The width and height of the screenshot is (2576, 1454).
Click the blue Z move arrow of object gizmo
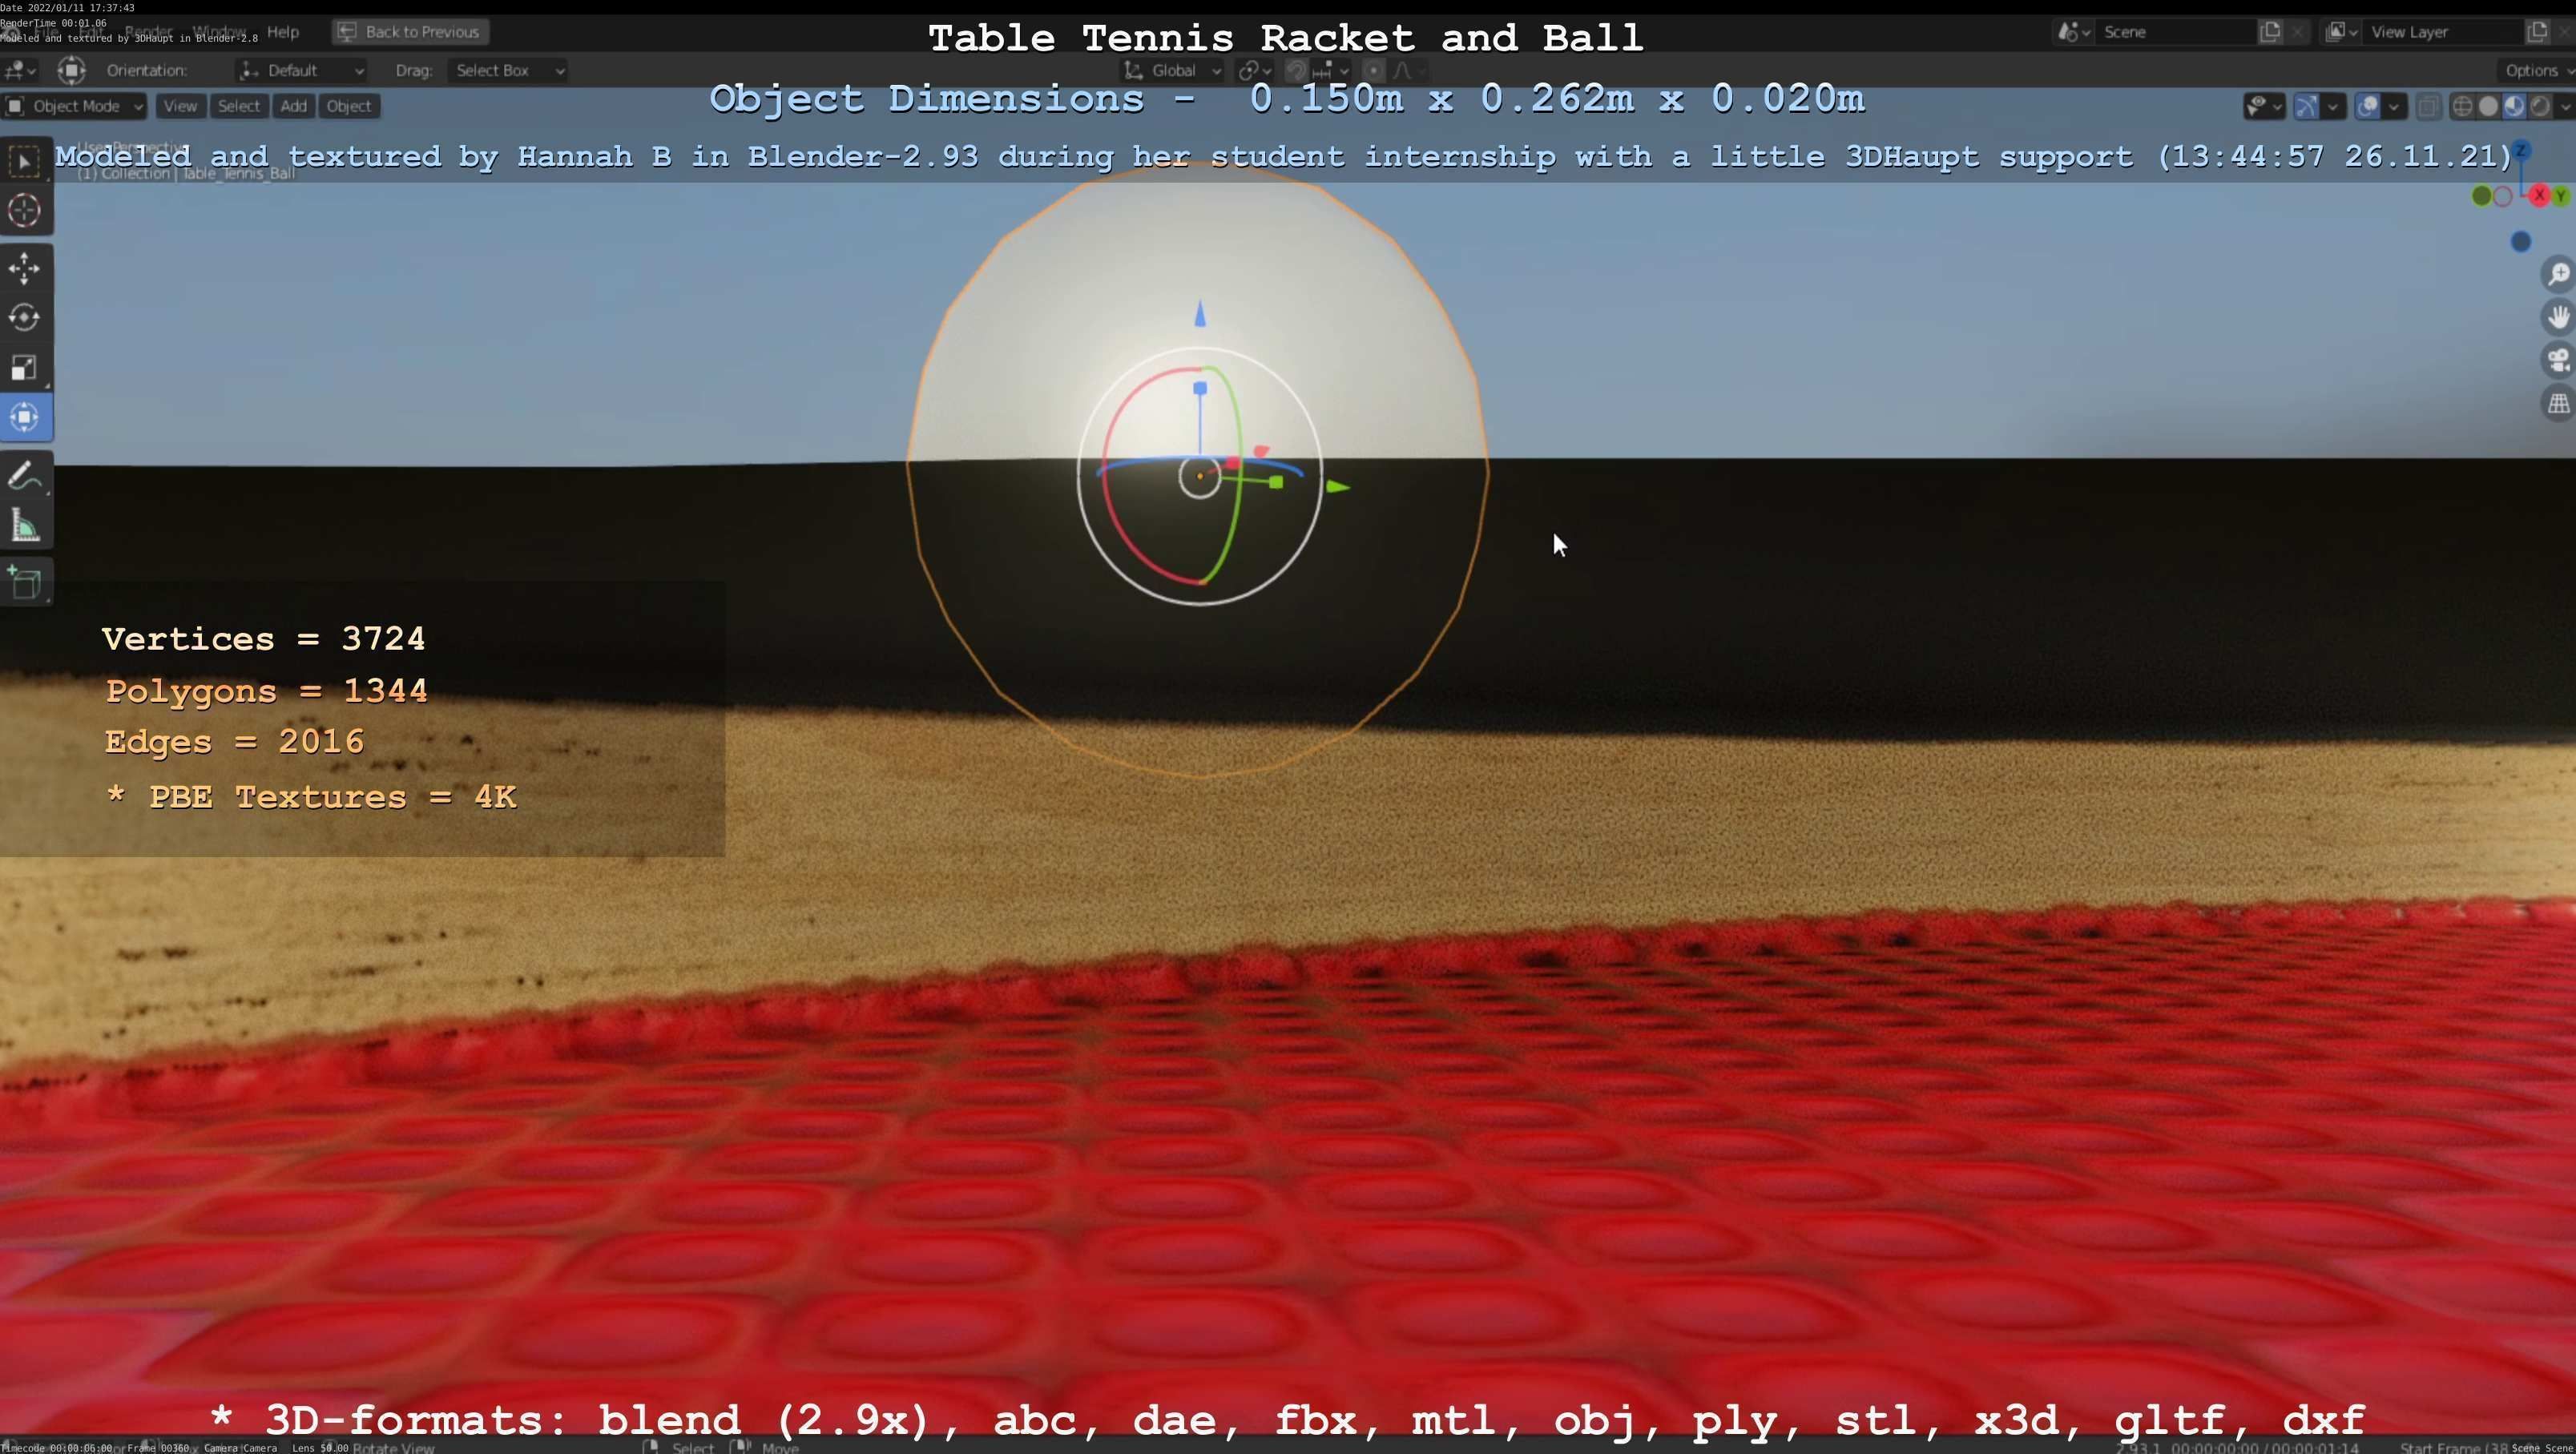(x=1200, y=314)
